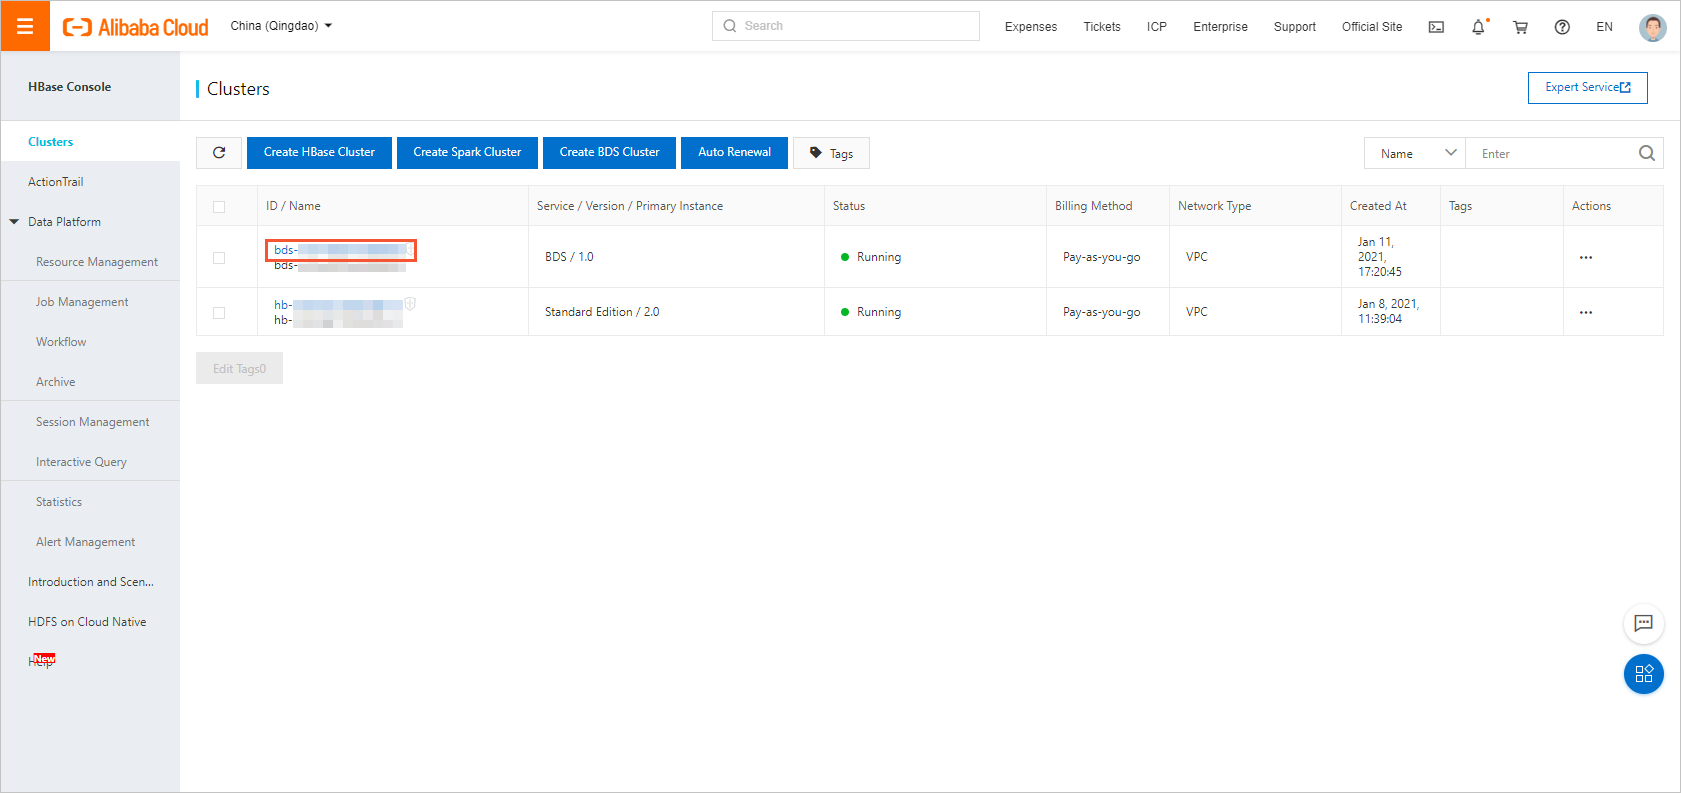Click the refresh clusters icon
1681x793 pixels.
click(x=219, y=153)
